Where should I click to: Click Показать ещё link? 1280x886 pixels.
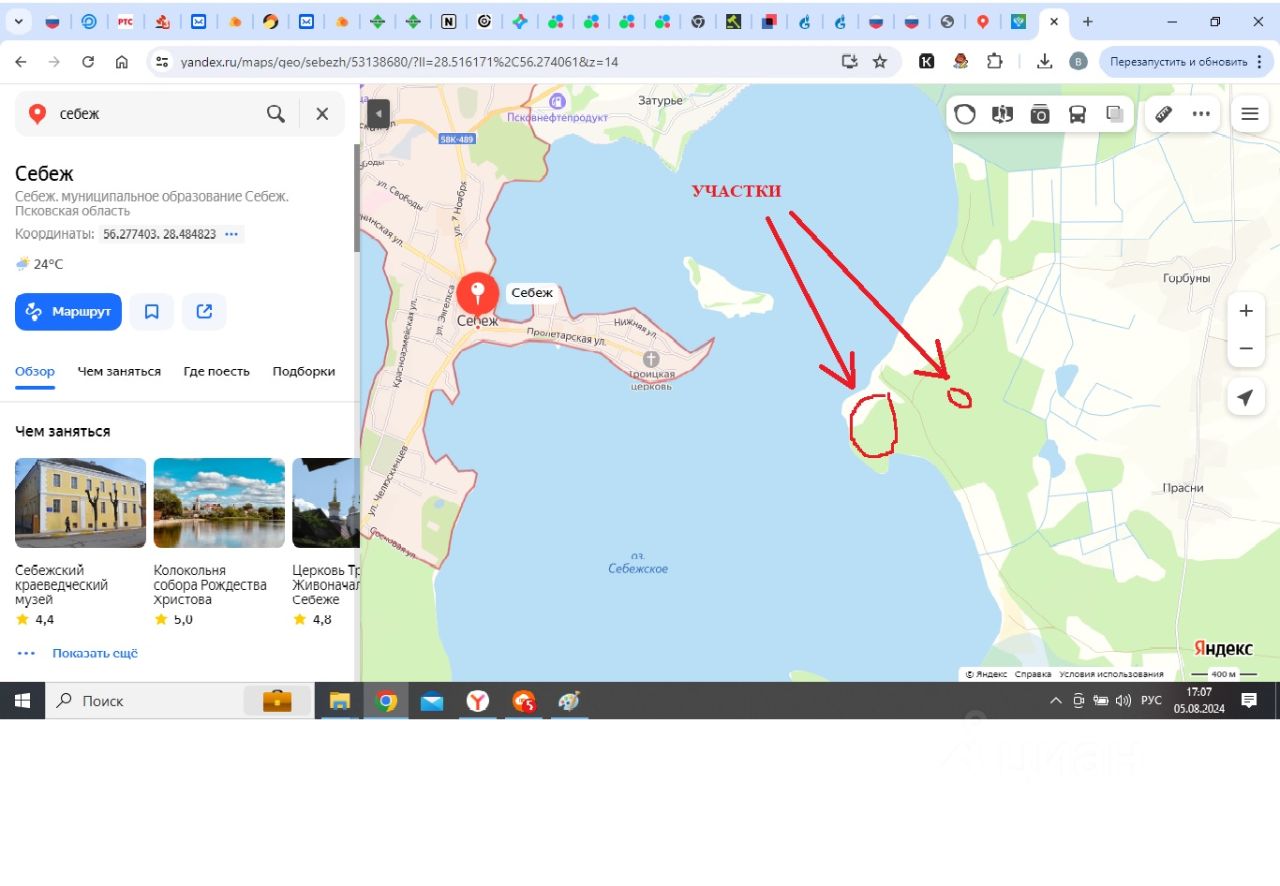tap(95, 653)
